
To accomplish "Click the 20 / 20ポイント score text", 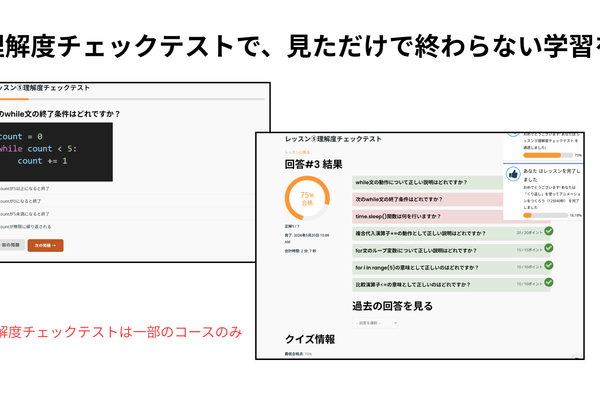I will tap(529, 232).
